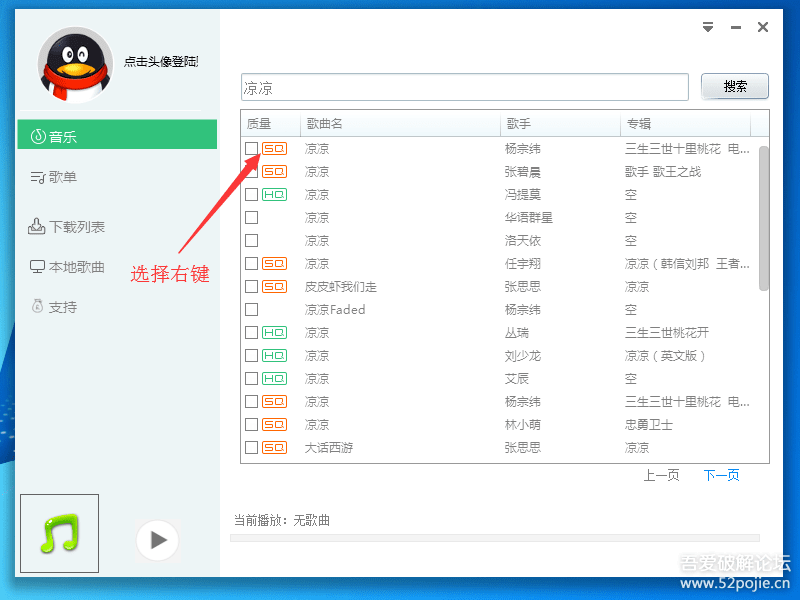
Task: Go to the next page via 下一页
Action: (x=721, y=475)
